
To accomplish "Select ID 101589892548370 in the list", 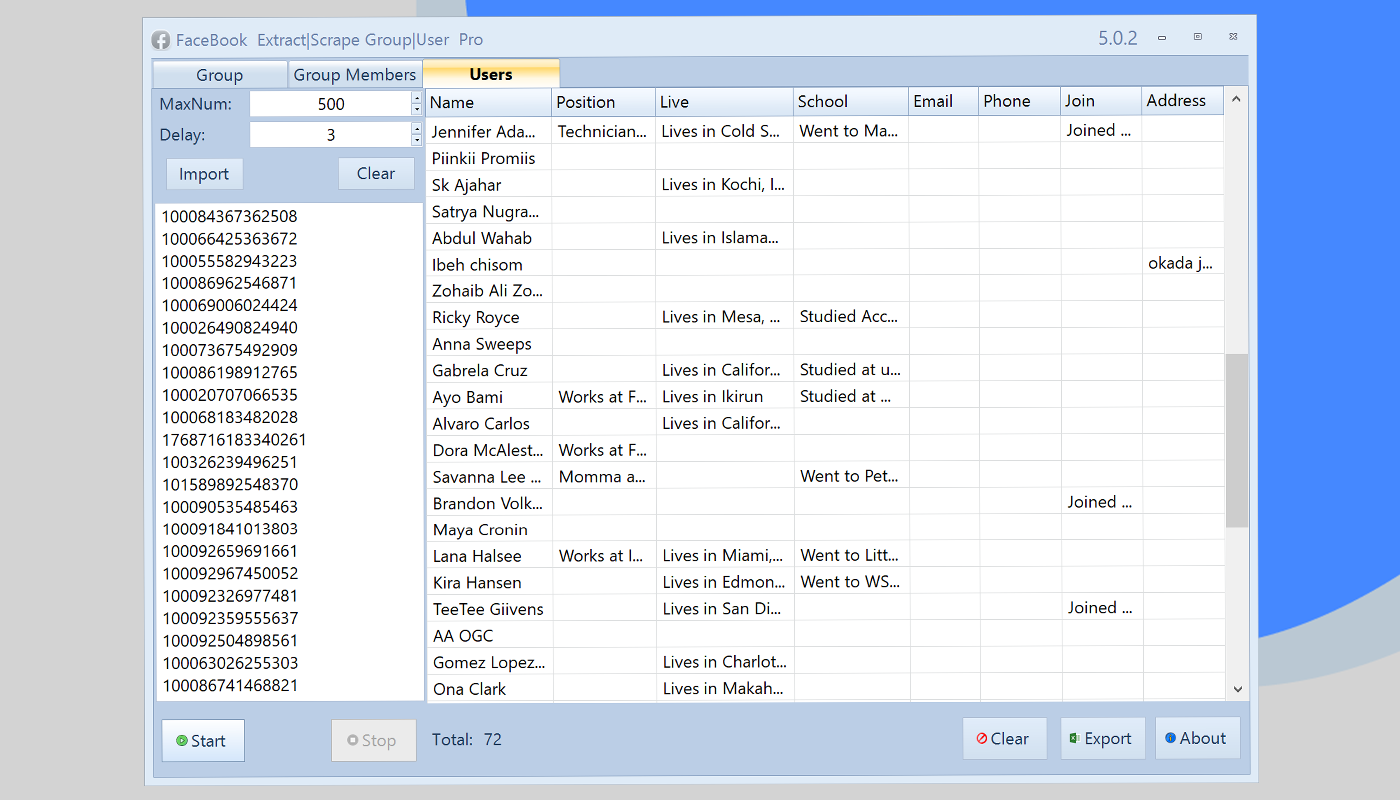I will pyautogui.click(x=230, y=484).
